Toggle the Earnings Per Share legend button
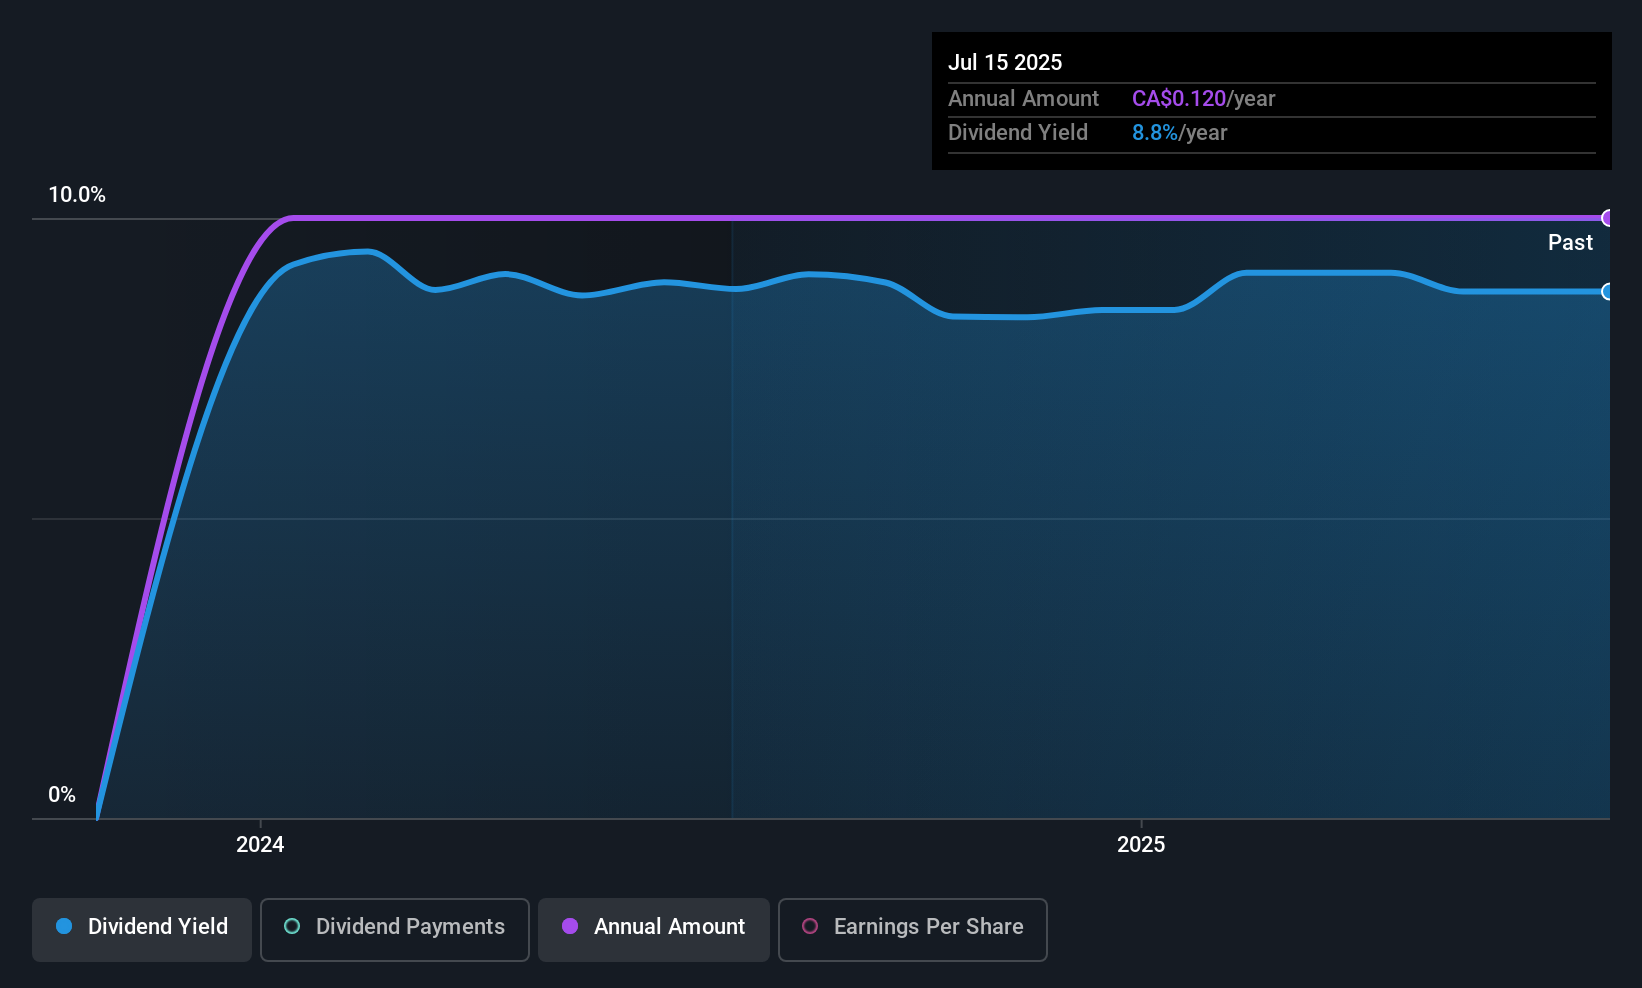The image size is (1642, 988). 913,930
